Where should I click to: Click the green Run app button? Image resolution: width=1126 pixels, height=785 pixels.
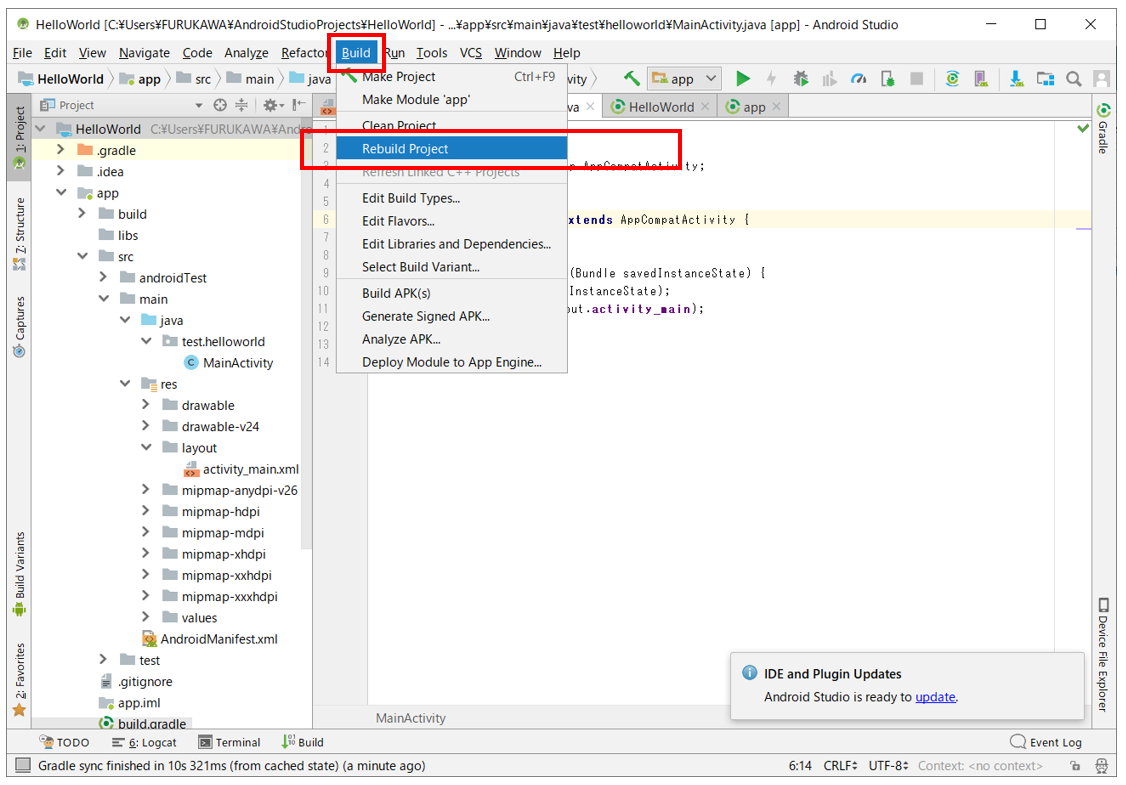tap(743, 78)
